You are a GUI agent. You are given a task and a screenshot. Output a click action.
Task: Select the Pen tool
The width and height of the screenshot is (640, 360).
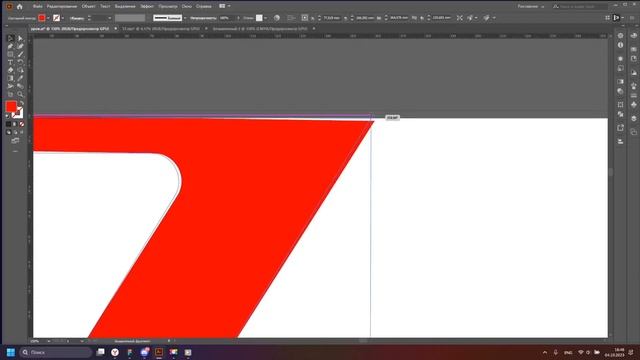11,47
